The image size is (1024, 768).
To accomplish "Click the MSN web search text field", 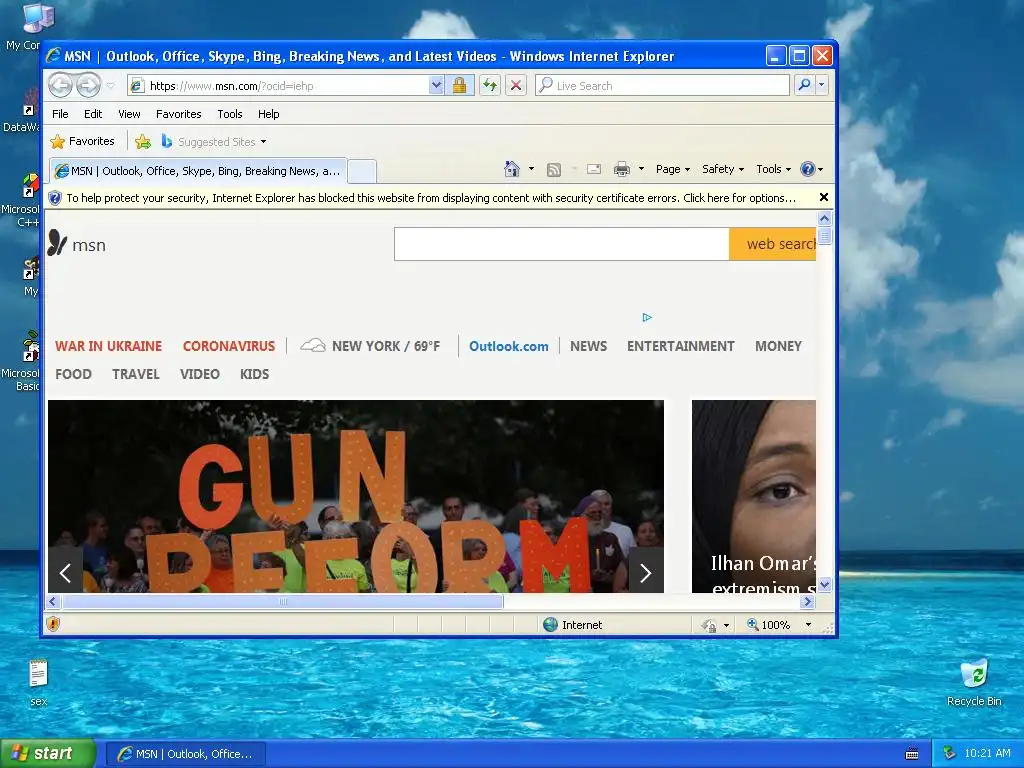I will point(562,244).
